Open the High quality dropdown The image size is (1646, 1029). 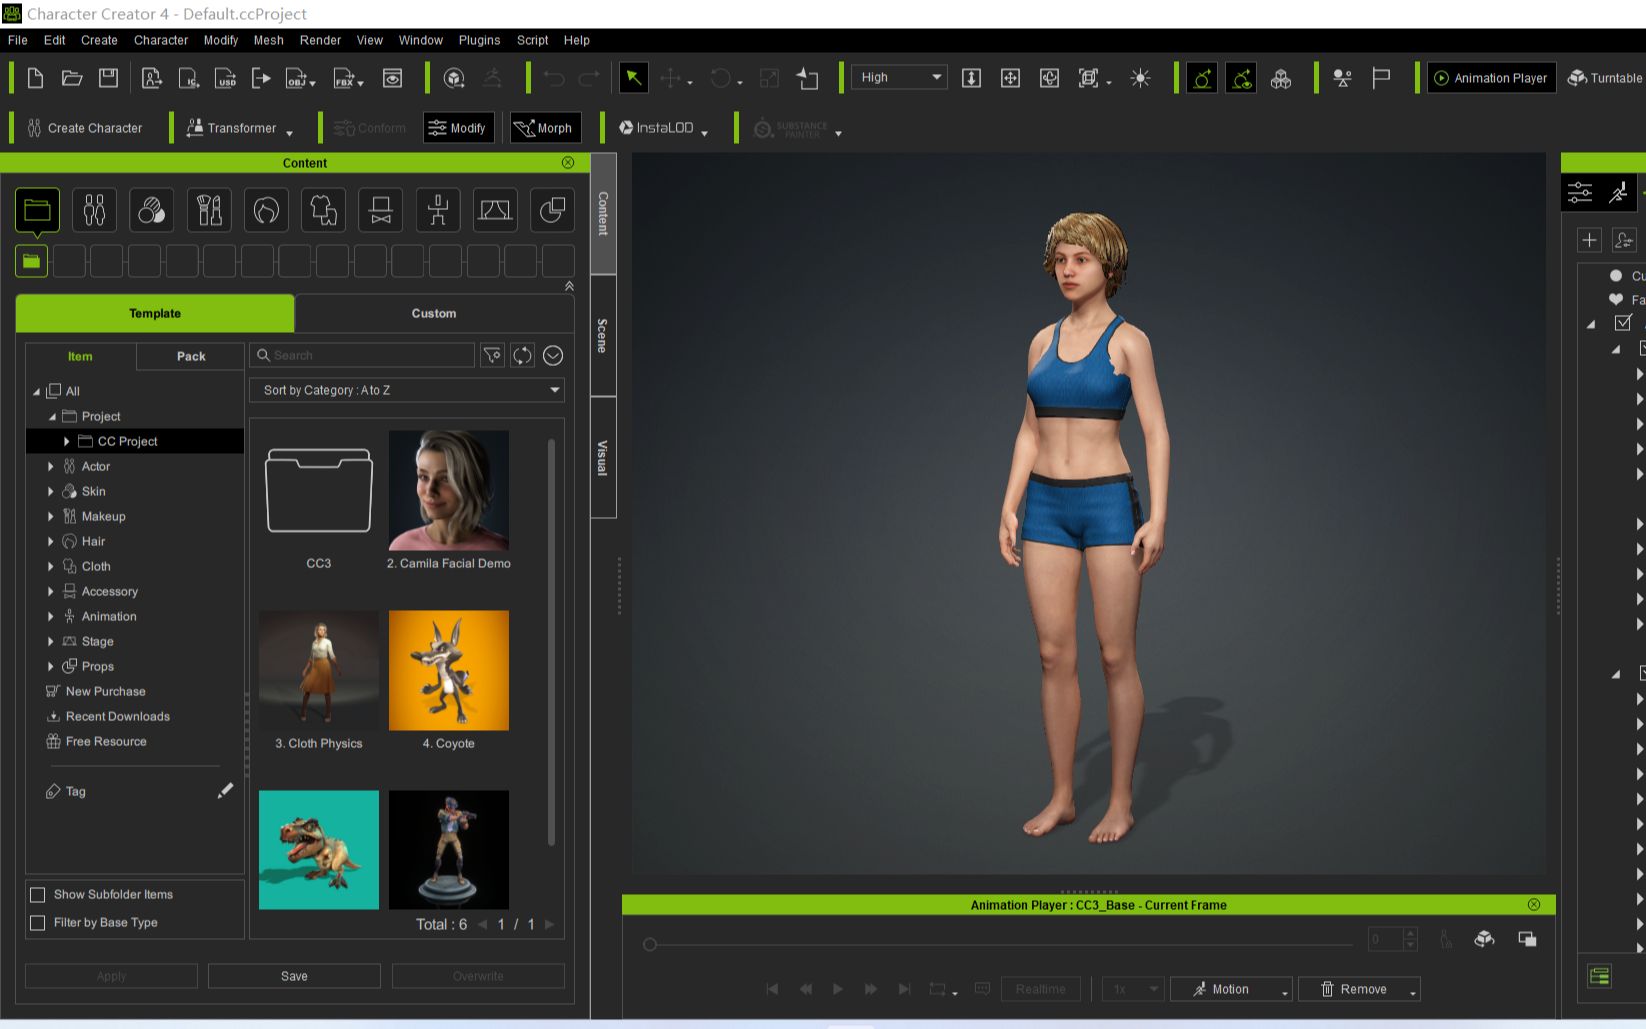click(x=896, y=77)
